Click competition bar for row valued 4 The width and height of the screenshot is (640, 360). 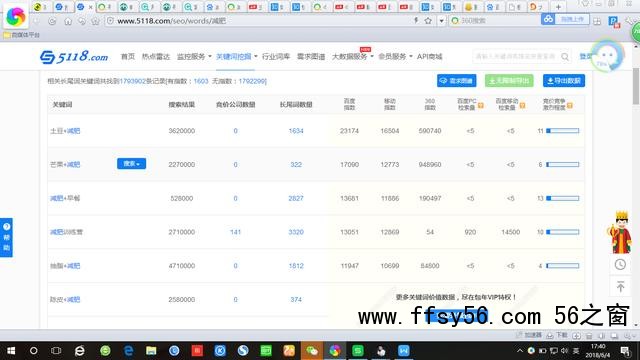[562, 266]
